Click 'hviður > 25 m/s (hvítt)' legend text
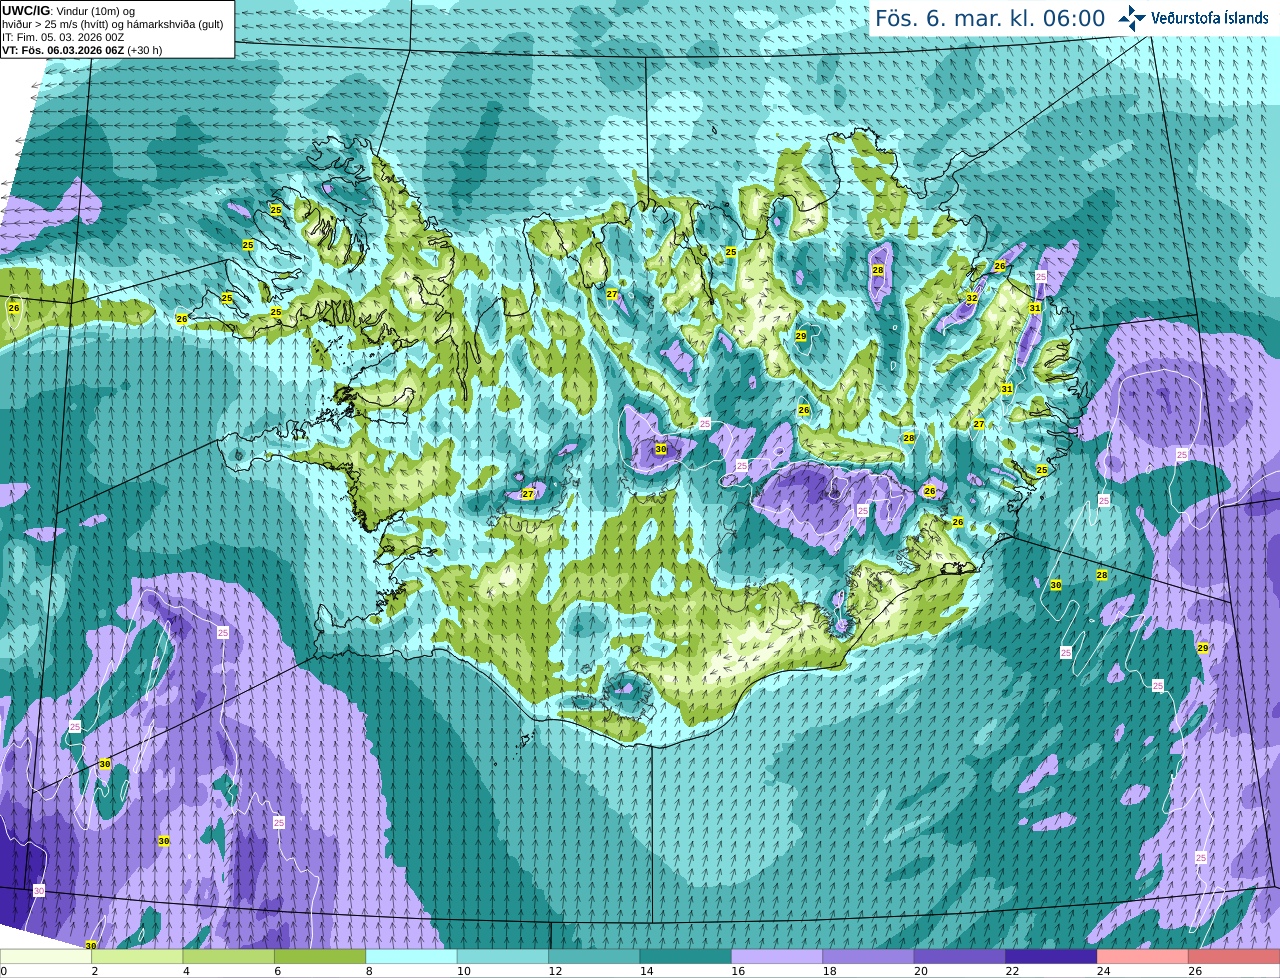 click(x=57, y=24)
